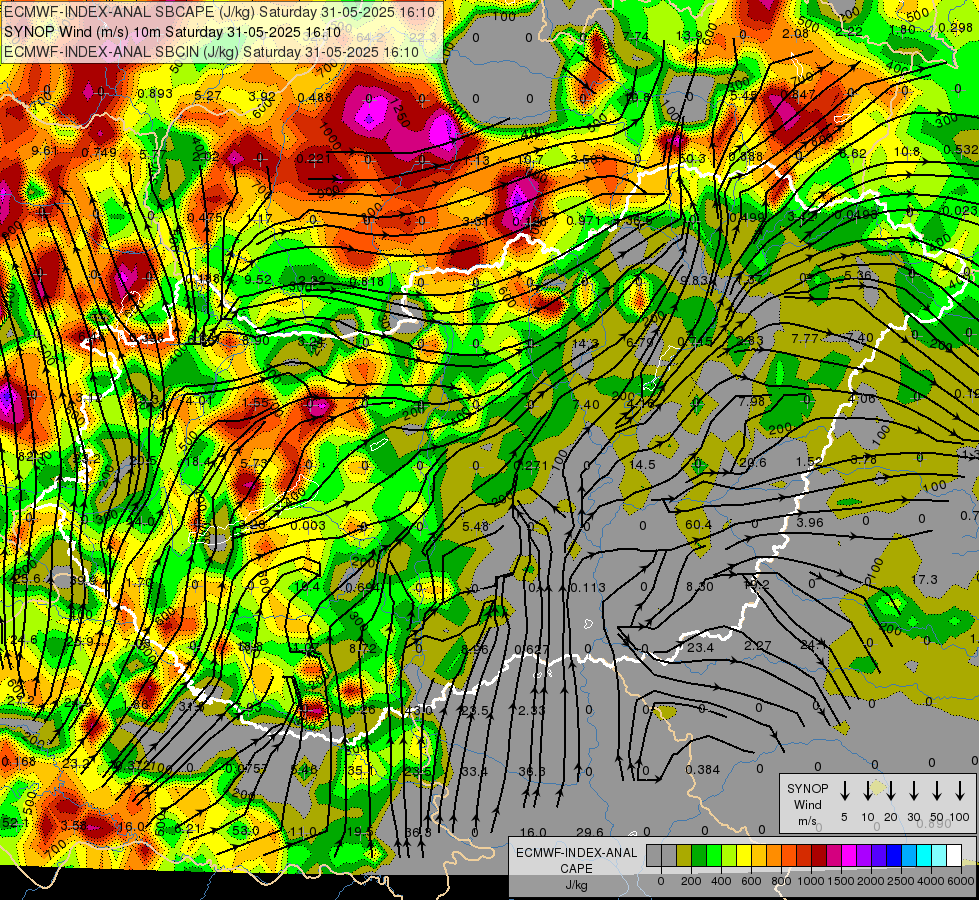Click the 100 m/s wind arrow in legend
The height and width of the screenshot is (900, 979).
(960, 791)
